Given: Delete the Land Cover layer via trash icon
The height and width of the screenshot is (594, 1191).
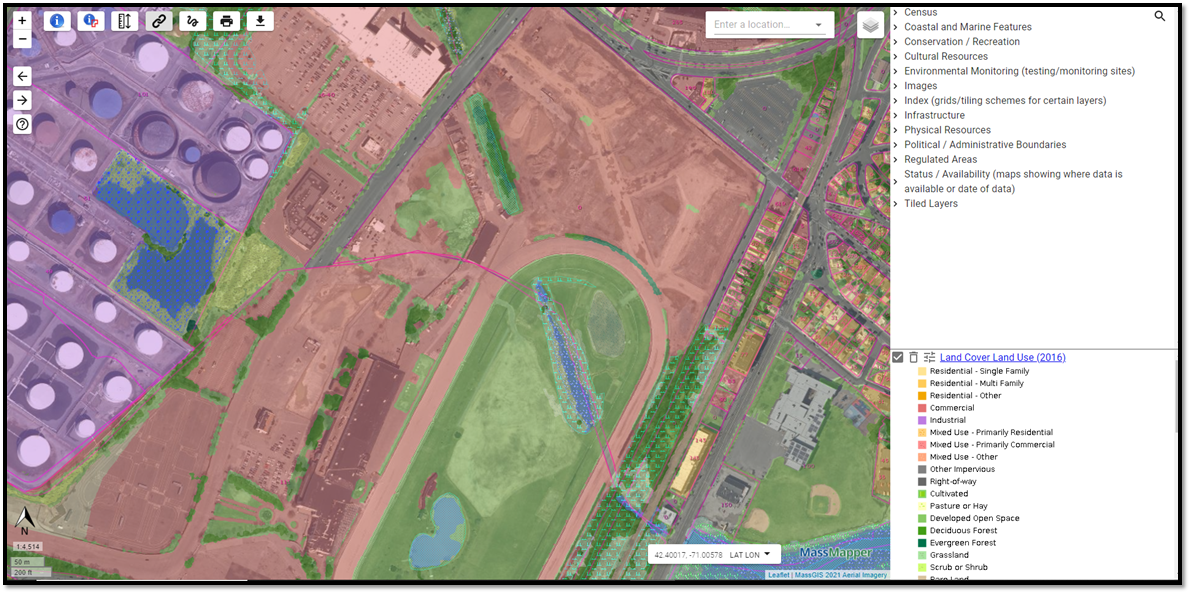Looking at the screenshot, I should (913, 357).
